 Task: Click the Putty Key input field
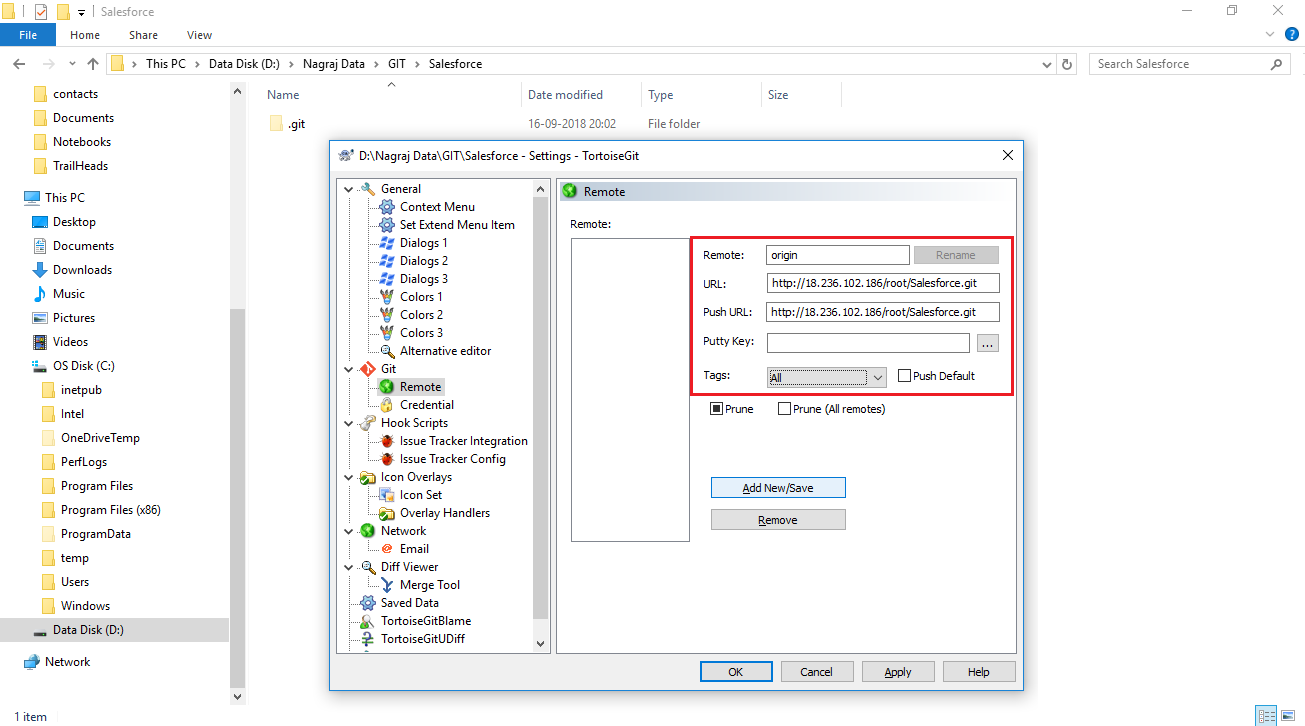(868, 343)
